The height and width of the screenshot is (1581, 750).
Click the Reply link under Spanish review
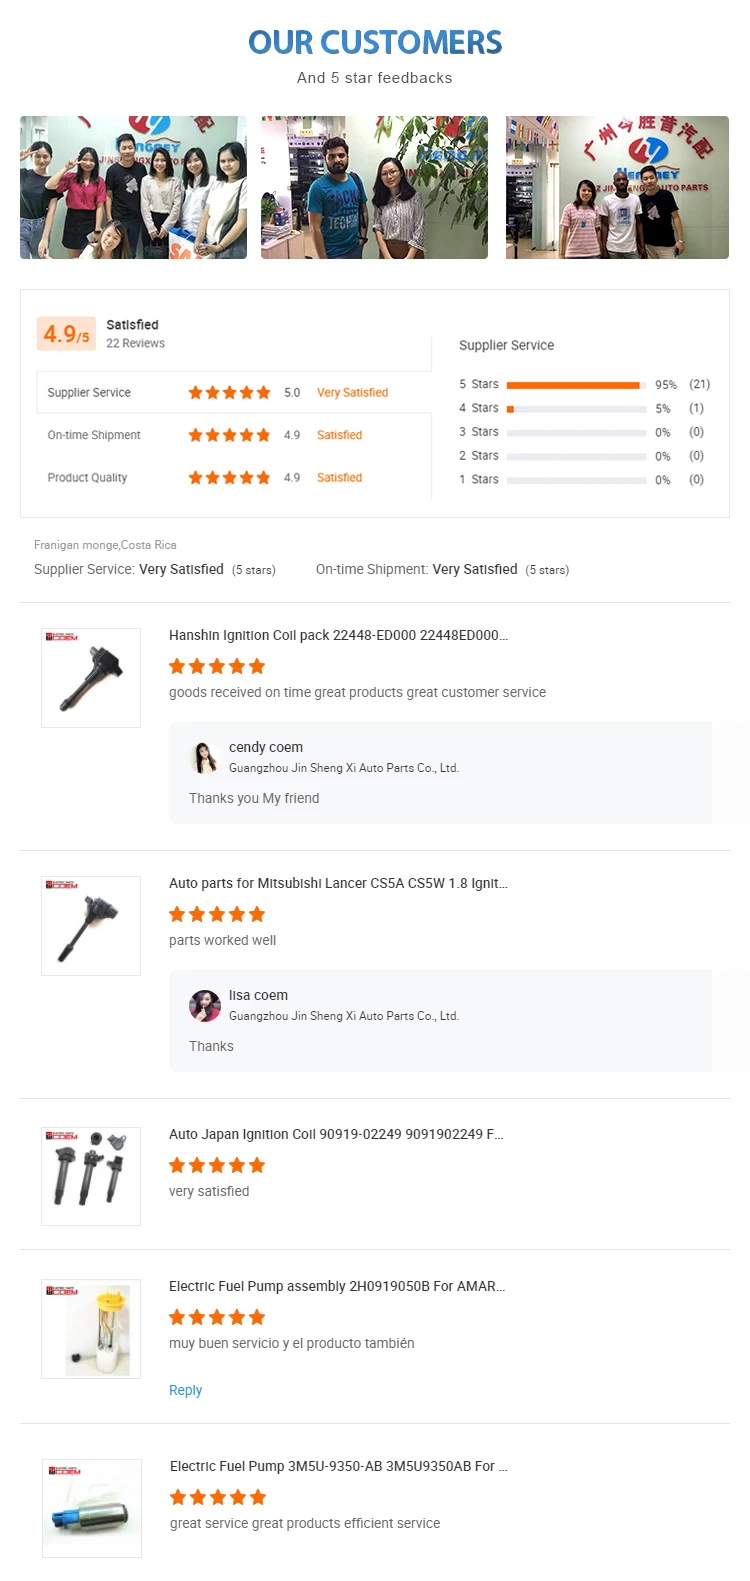185,1390
